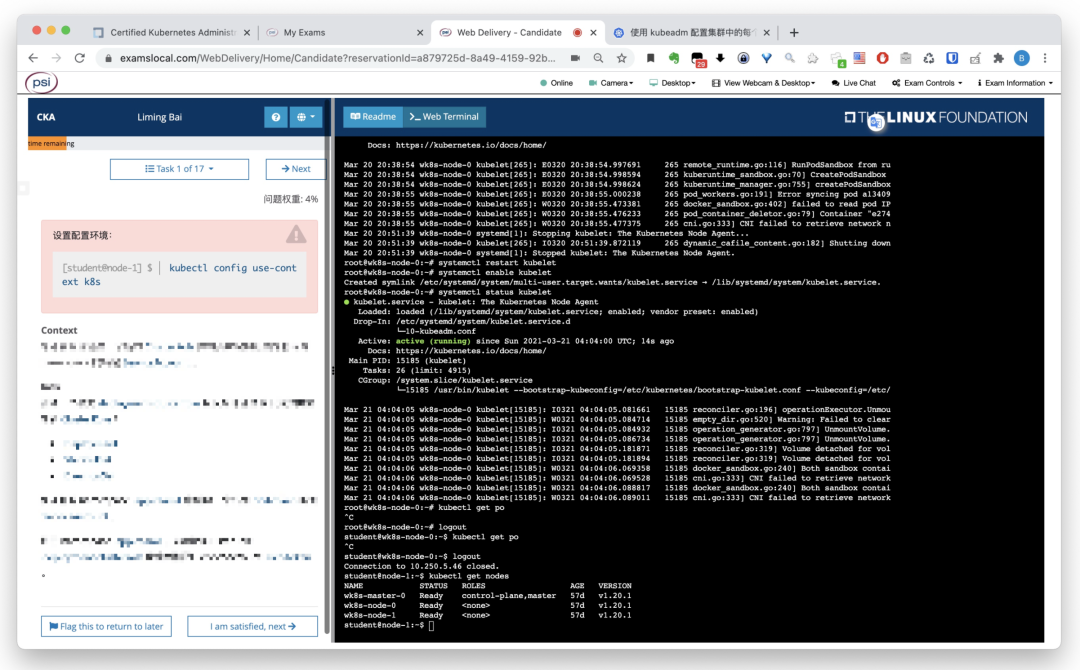Switch to My Exams browser tab
This screenshot has width=1080, height=670.
coord(342,32)
